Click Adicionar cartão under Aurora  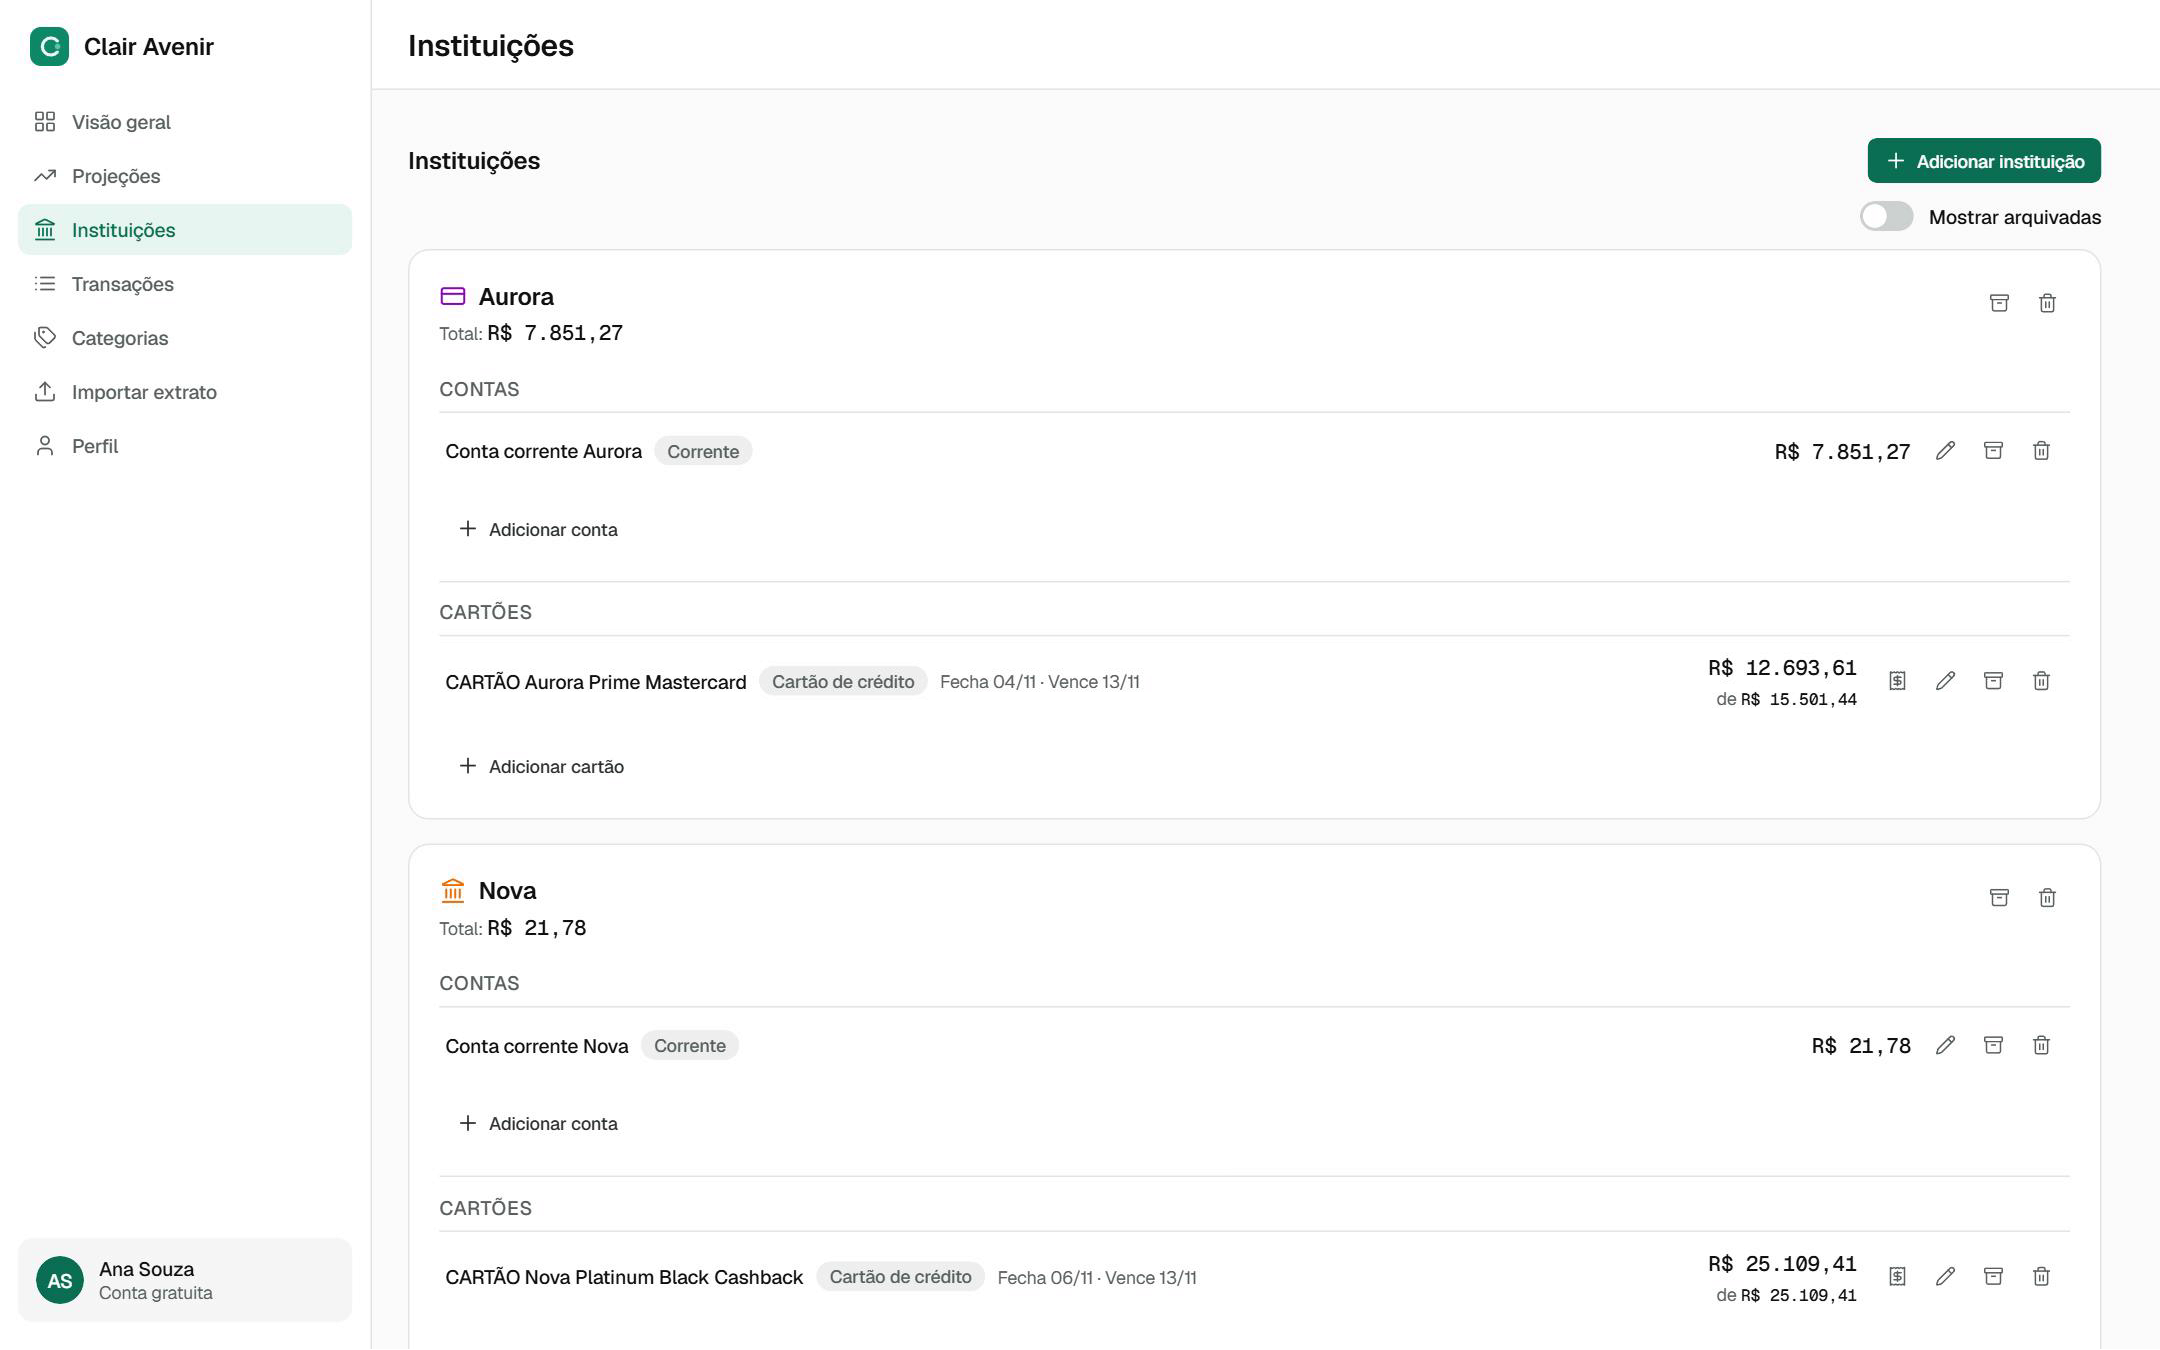pos(541,766)
